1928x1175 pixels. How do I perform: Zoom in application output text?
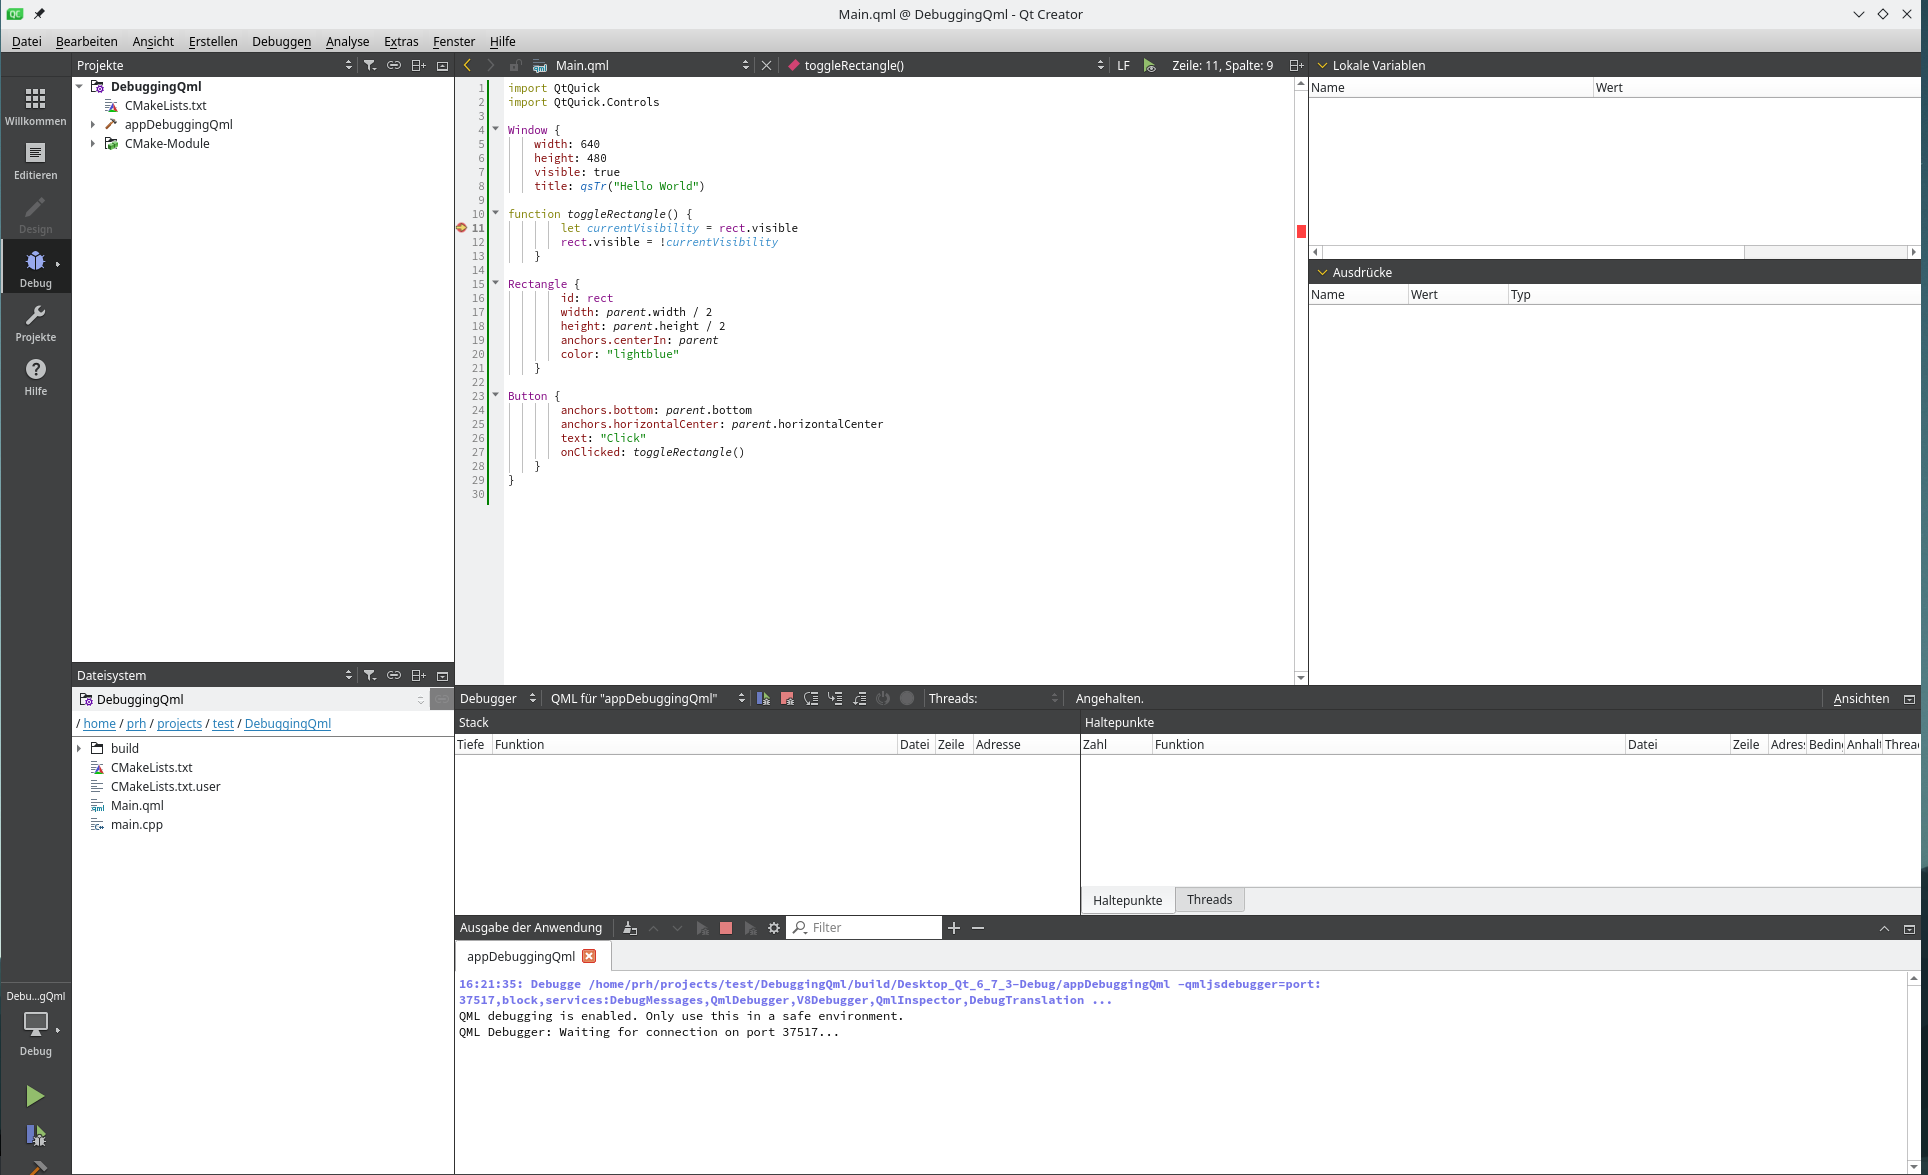[x=954, y=928]
